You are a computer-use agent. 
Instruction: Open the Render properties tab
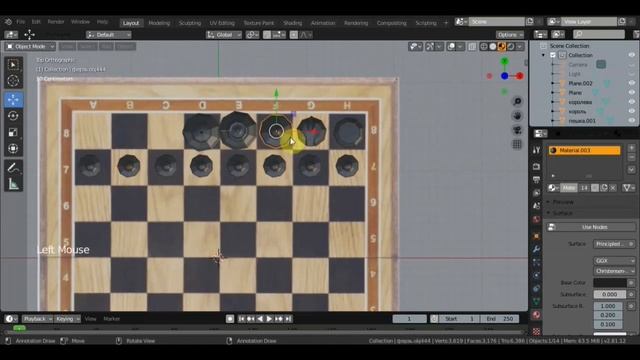tap(536, 166)
